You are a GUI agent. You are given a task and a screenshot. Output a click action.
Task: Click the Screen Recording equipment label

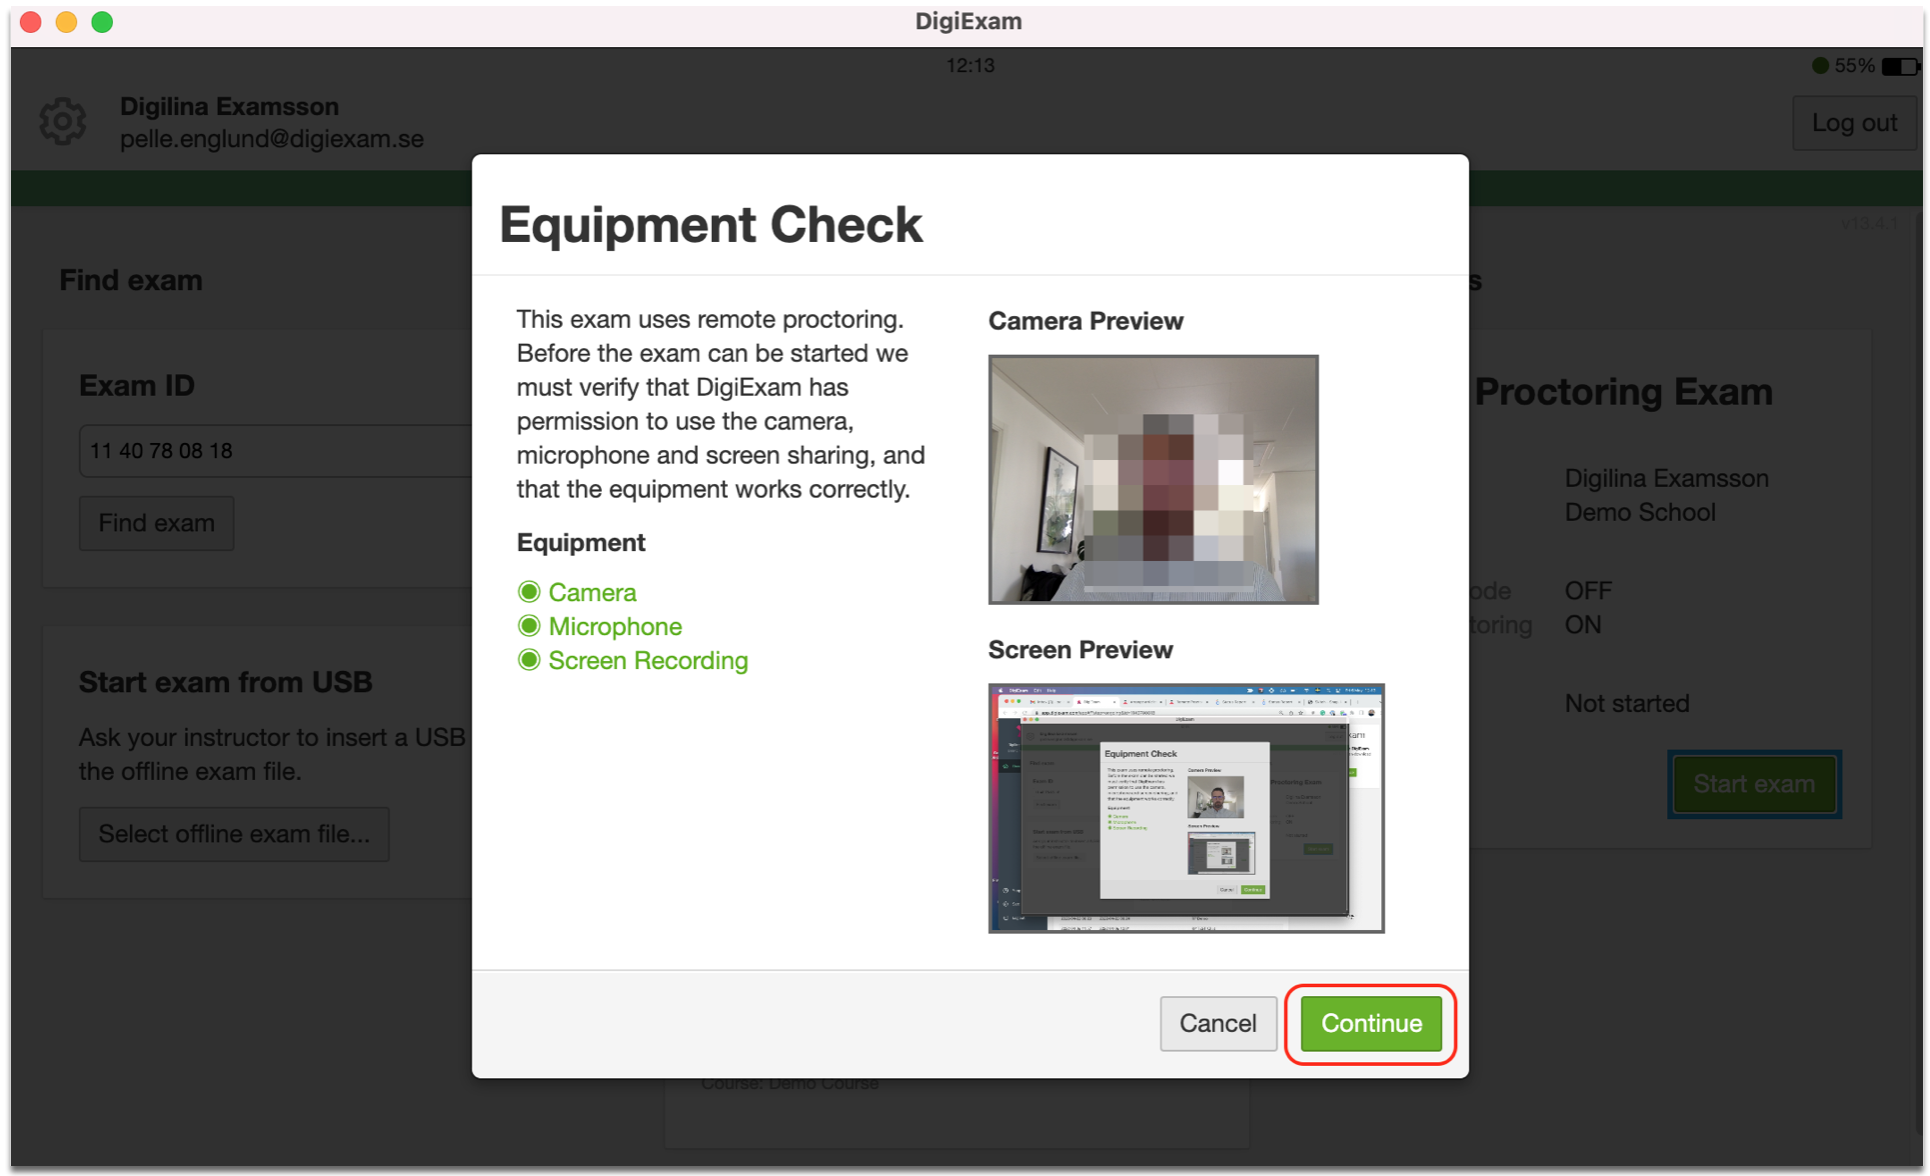click(x=648, y=660)
